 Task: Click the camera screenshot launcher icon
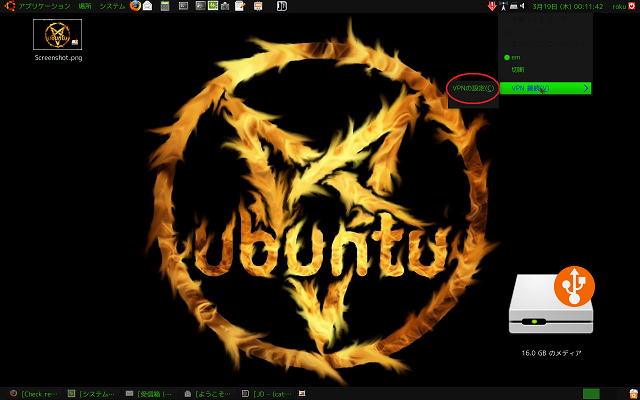click(x=225, y=6)
